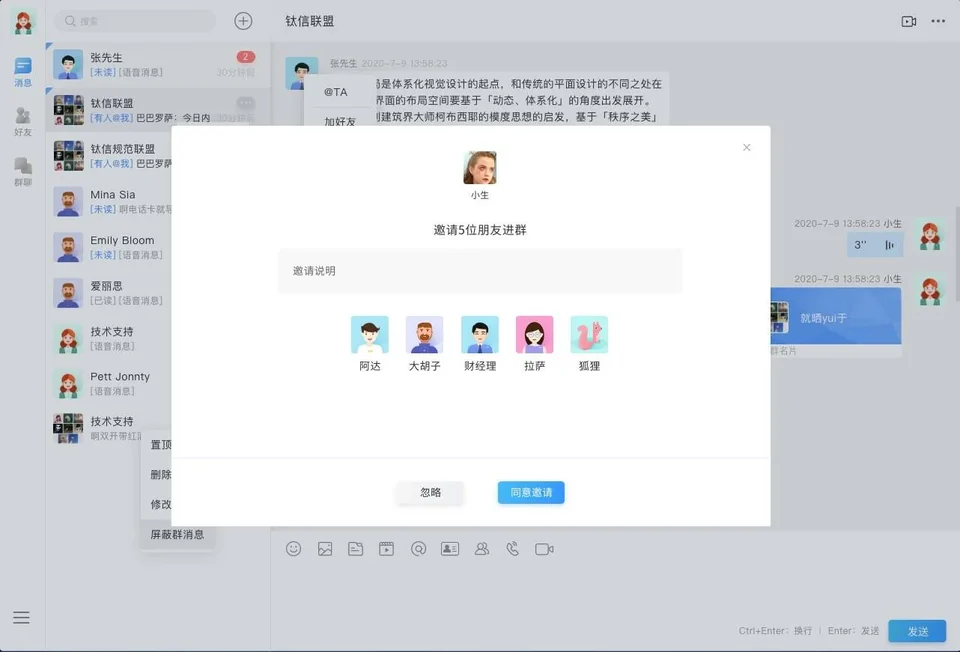The image size is (960, 652).
Task: Open the emoji picker icon
Action: click(293, 549)
